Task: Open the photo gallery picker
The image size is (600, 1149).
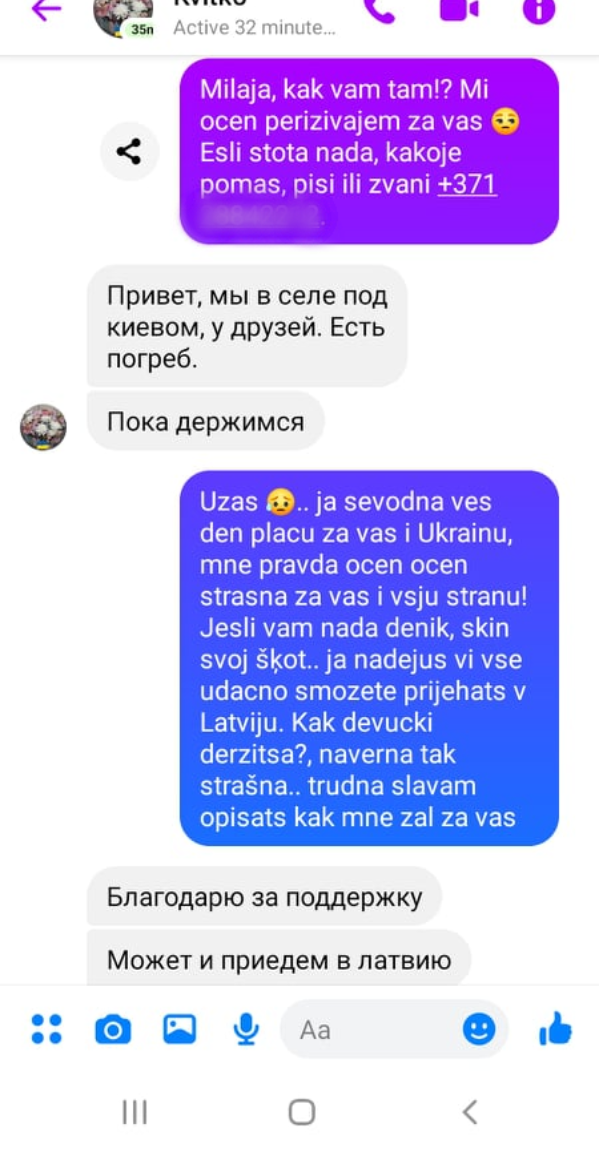Action: point(179,1029)
